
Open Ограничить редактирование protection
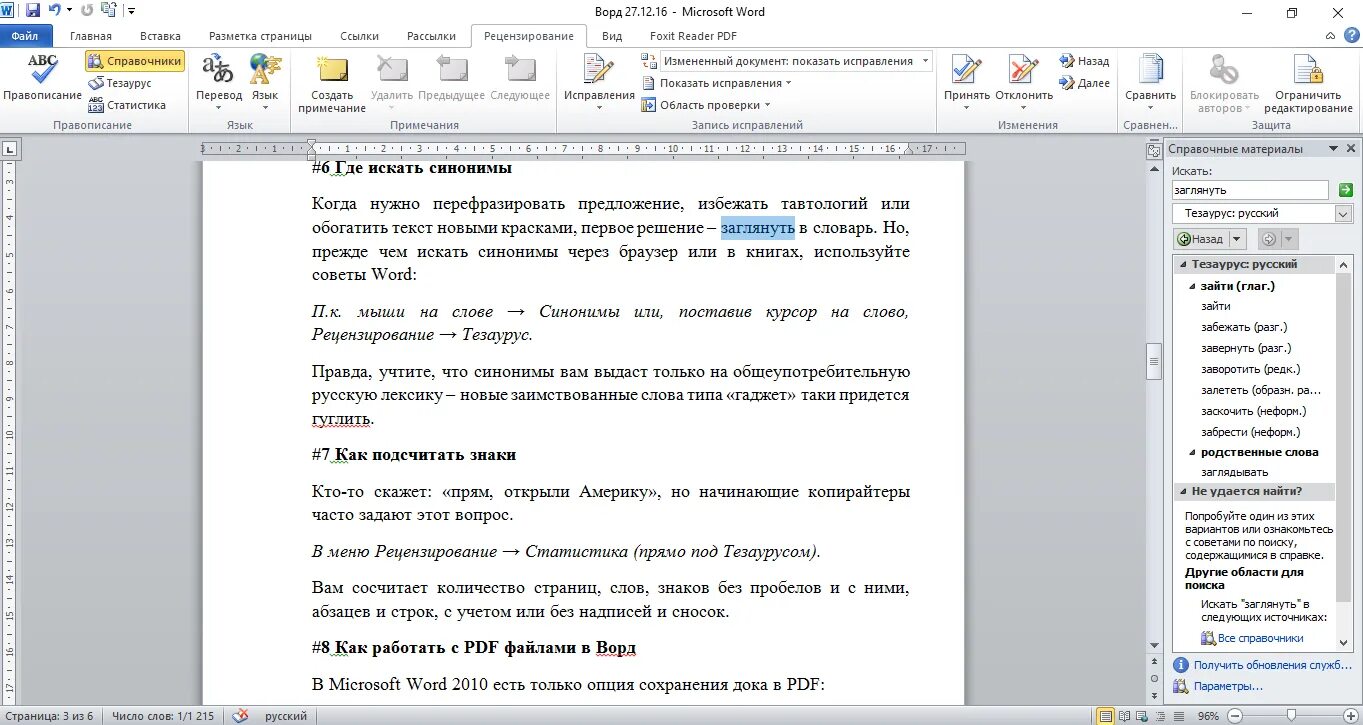[x=1308, y=85]
